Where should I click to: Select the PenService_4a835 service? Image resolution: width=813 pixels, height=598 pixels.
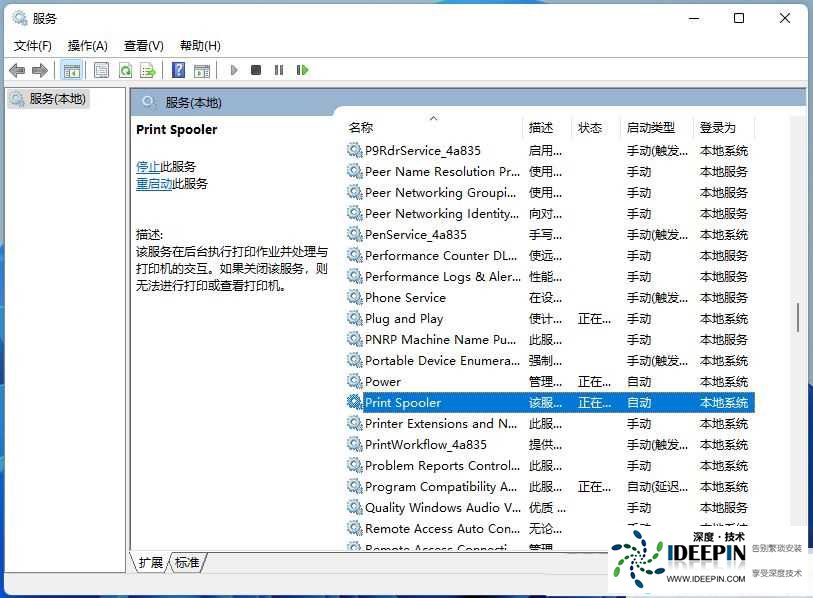[x=550, y=234]
